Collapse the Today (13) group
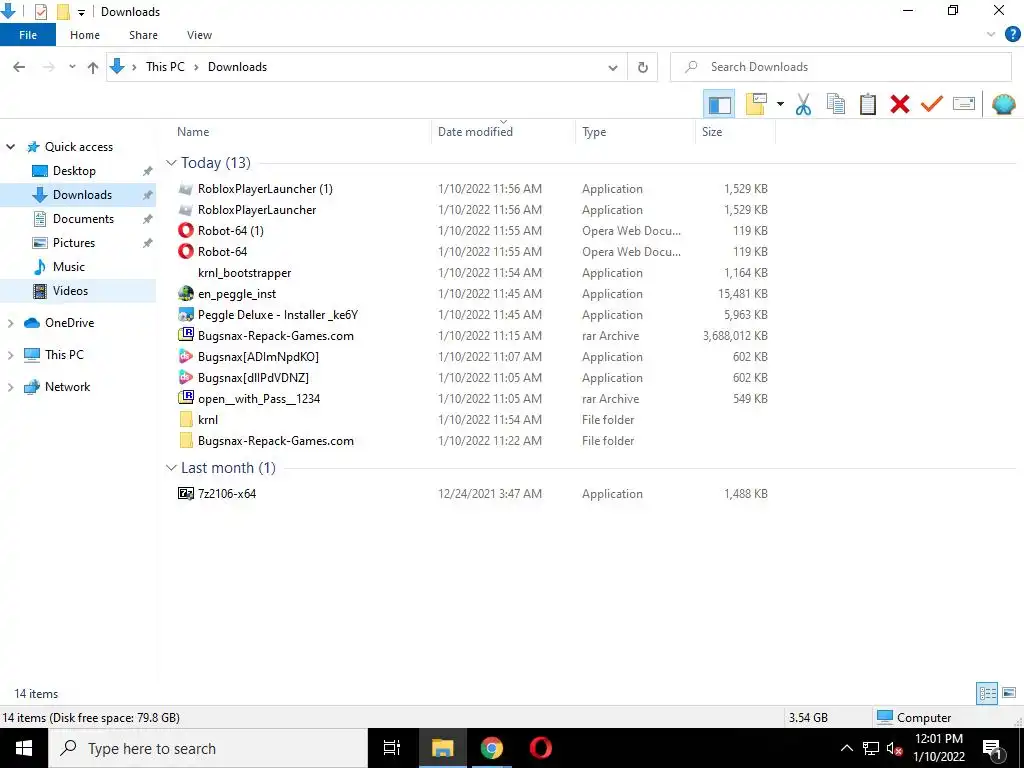This screenshot has height=768, width=1024. coord(171,163)
